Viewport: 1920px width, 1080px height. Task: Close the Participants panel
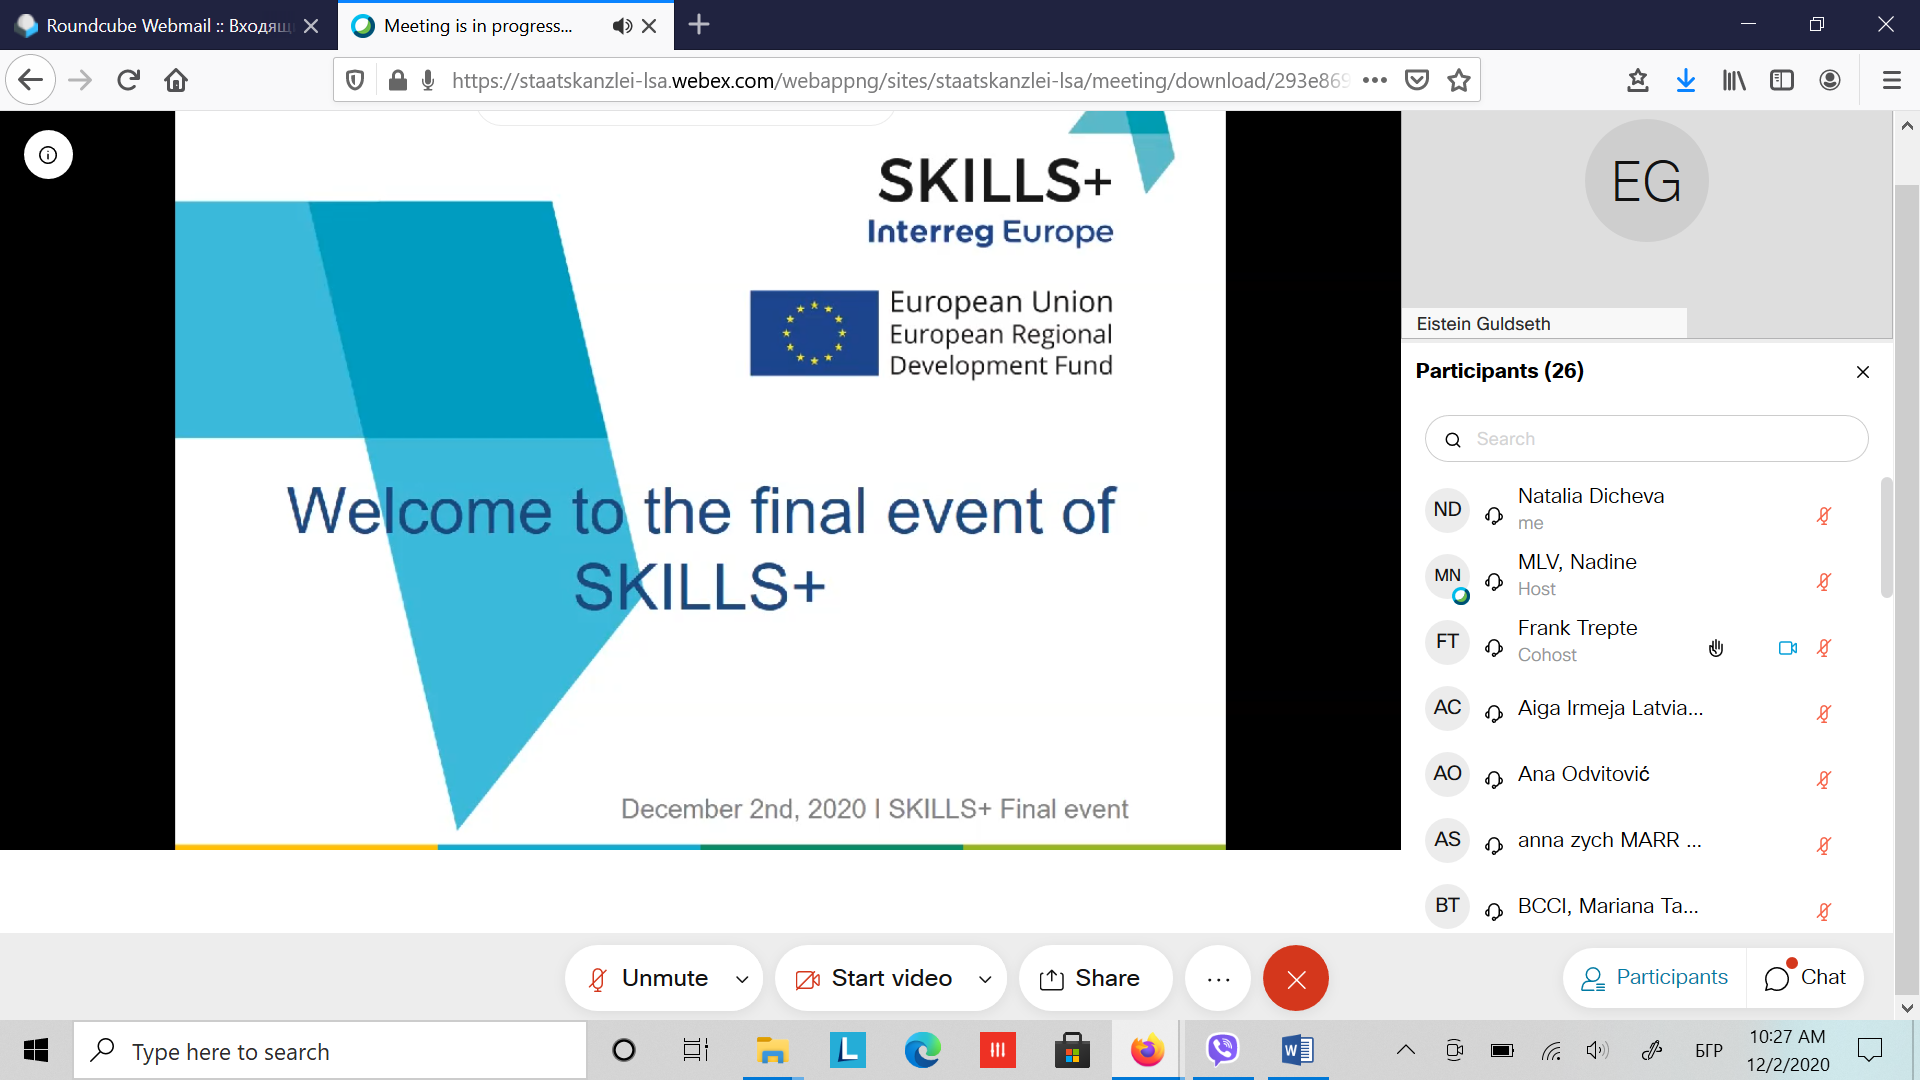click(1862, 372)
